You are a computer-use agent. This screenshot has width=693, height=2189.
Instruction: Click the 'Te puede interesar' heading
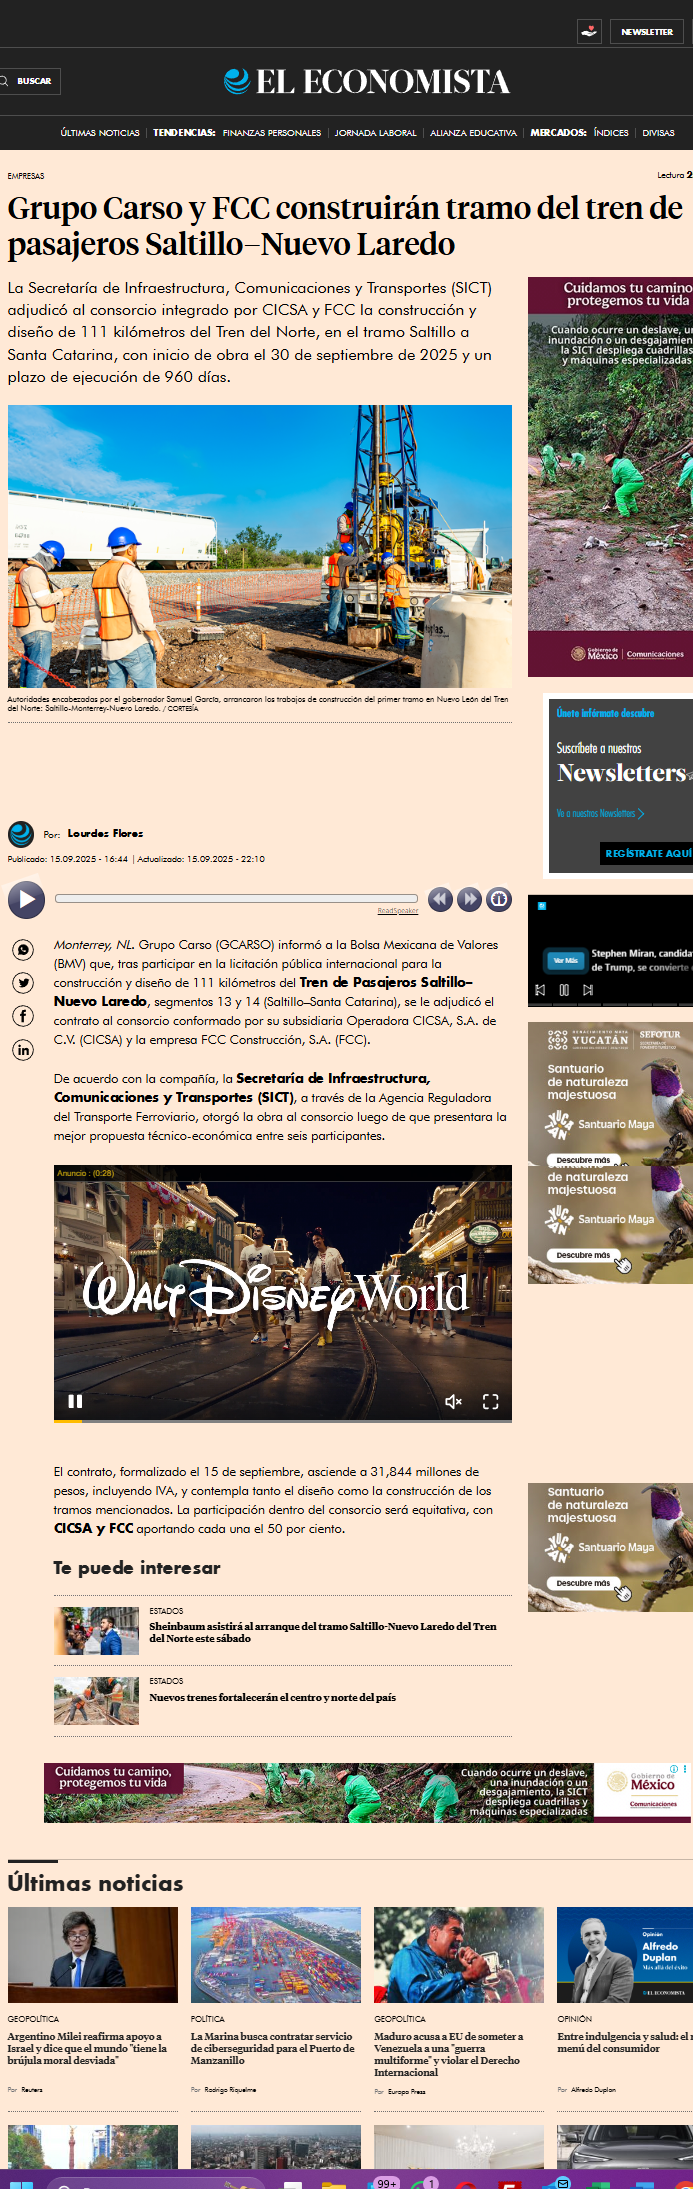(x=137, y=1567)
